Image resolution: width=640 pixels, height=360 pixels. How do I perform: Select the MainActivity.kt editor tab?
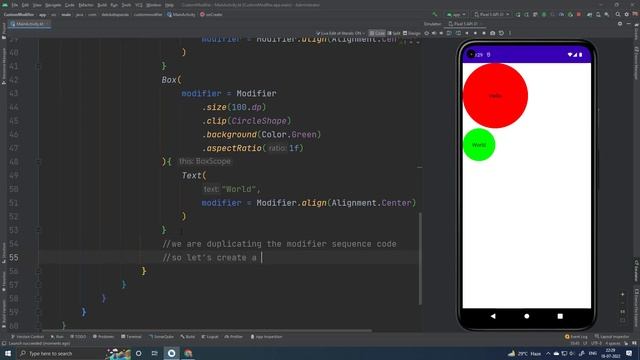tap(29, 24)
